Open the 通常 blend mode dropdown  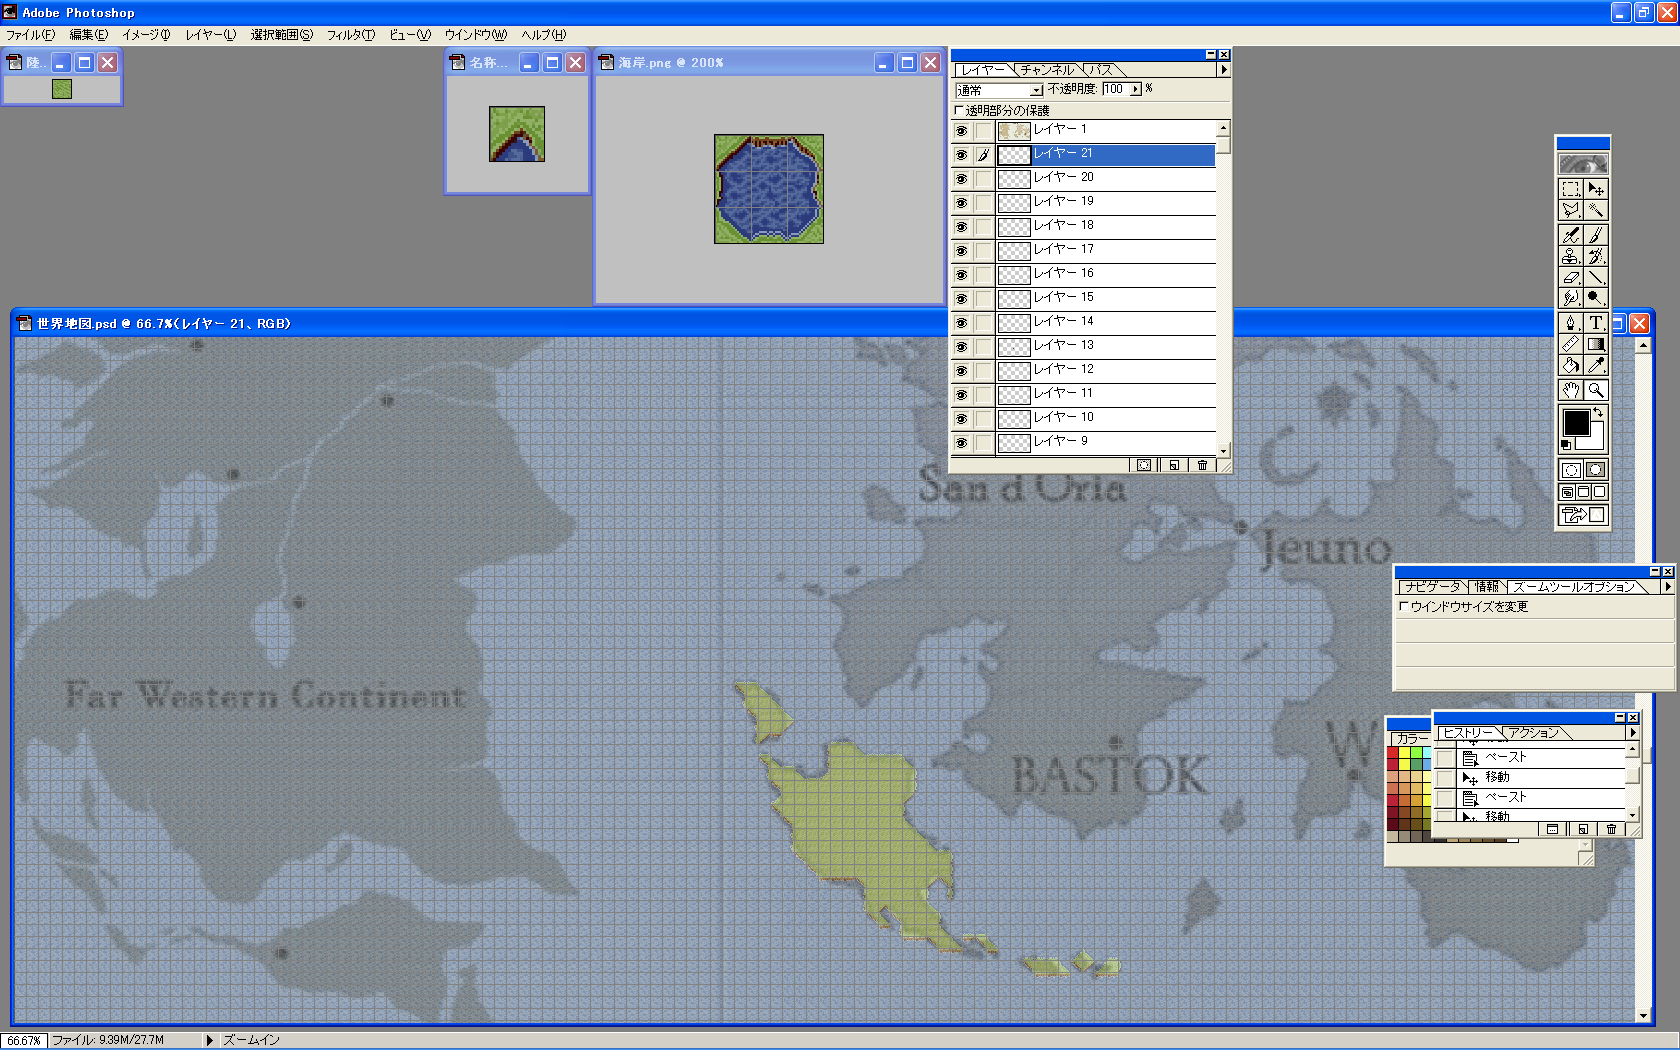[1000, 90]
